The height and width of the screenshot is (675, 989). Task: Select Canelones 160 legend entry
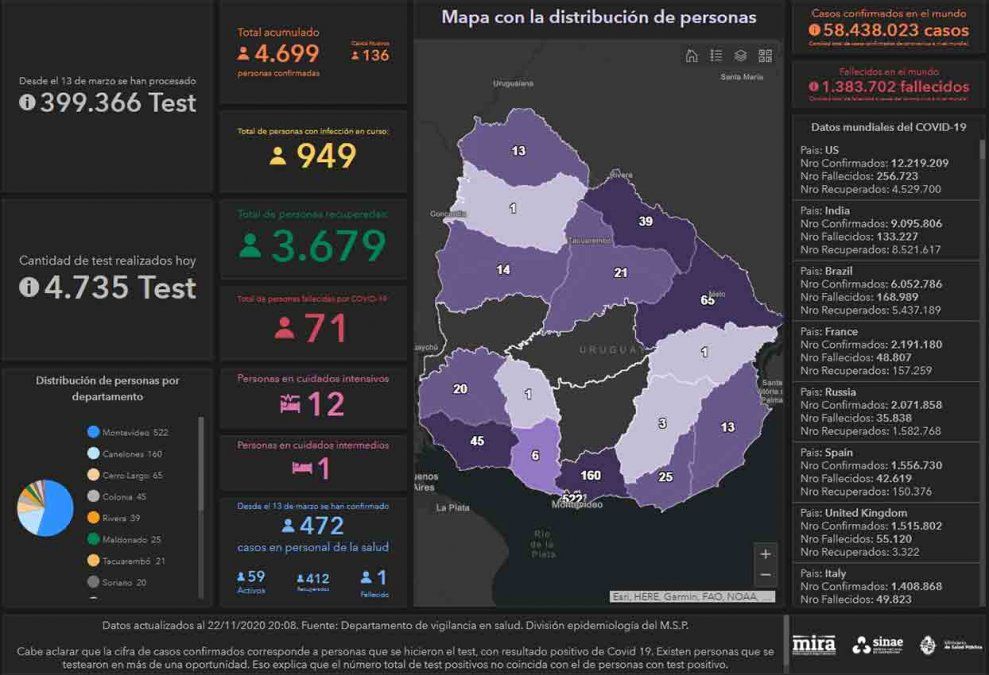click(124, 454)
